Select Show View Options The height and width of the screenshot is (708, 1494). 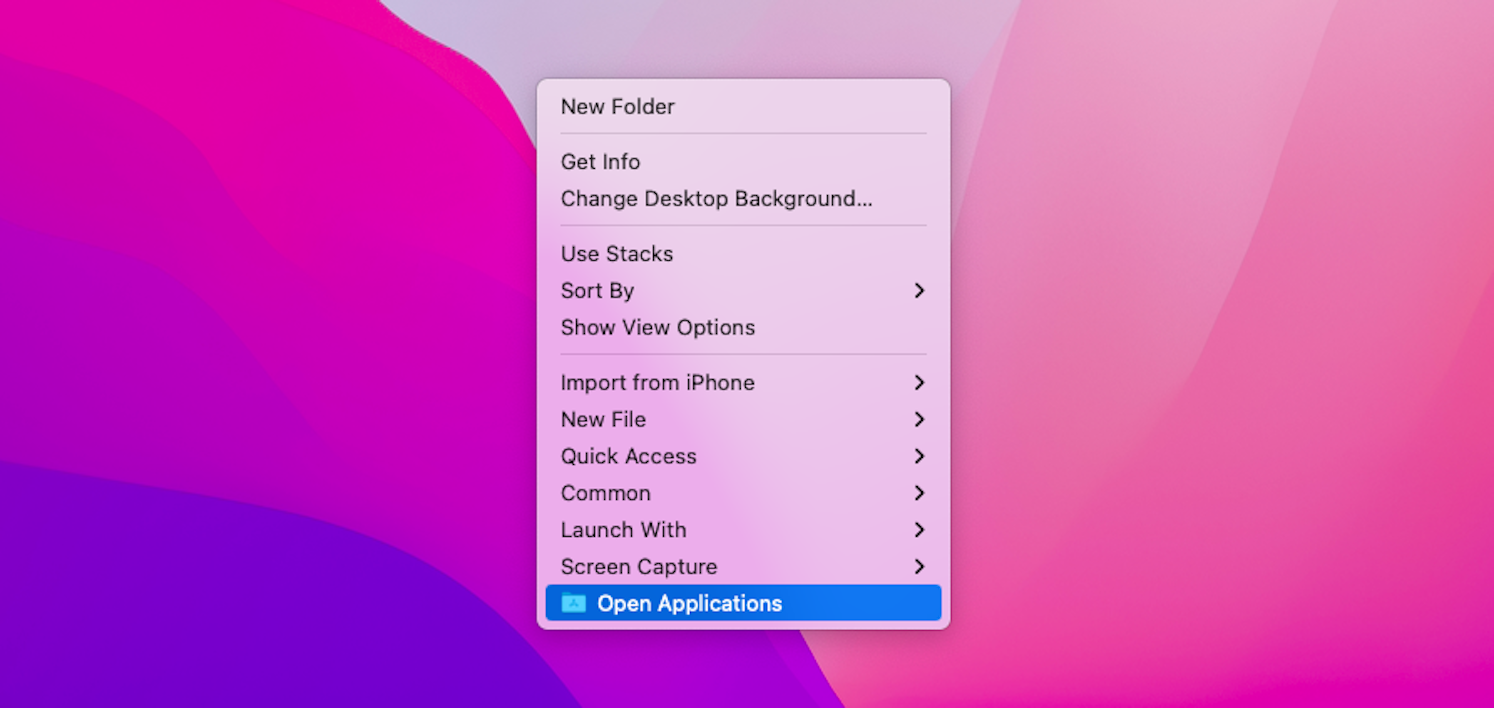point(657,327)
